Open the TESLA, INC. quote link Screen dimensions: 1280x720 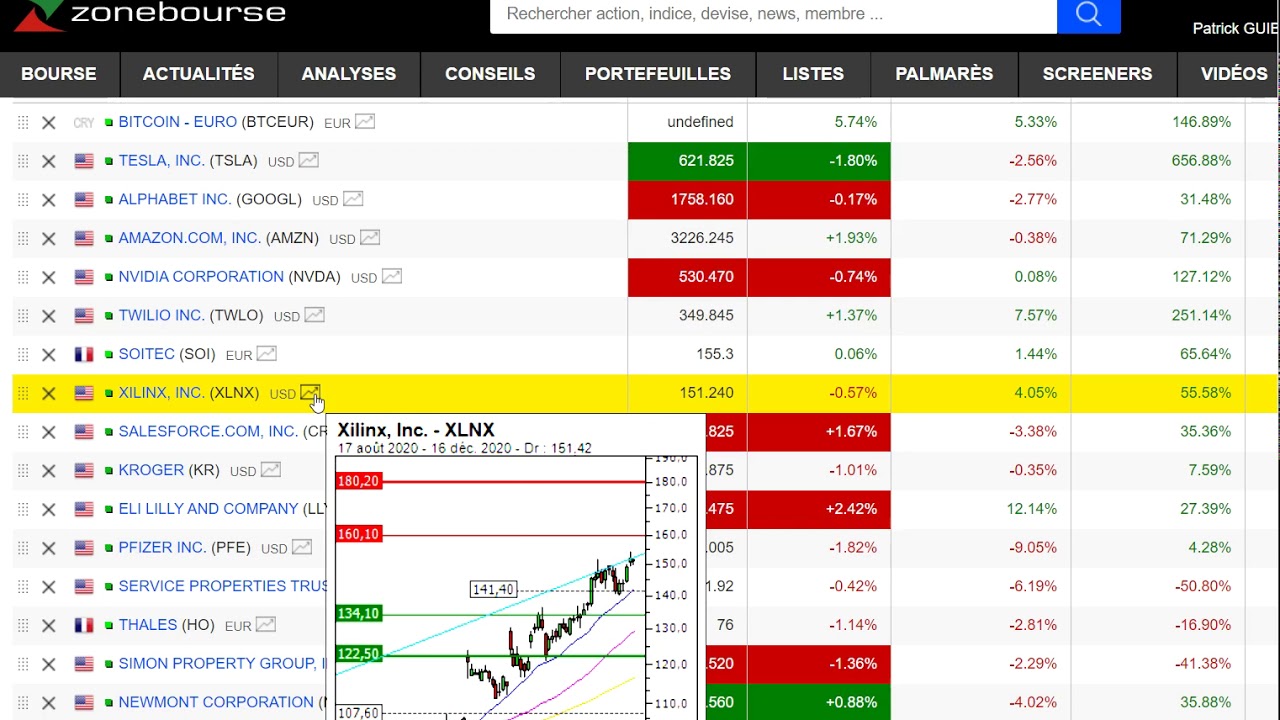click(x=162, y=161)
